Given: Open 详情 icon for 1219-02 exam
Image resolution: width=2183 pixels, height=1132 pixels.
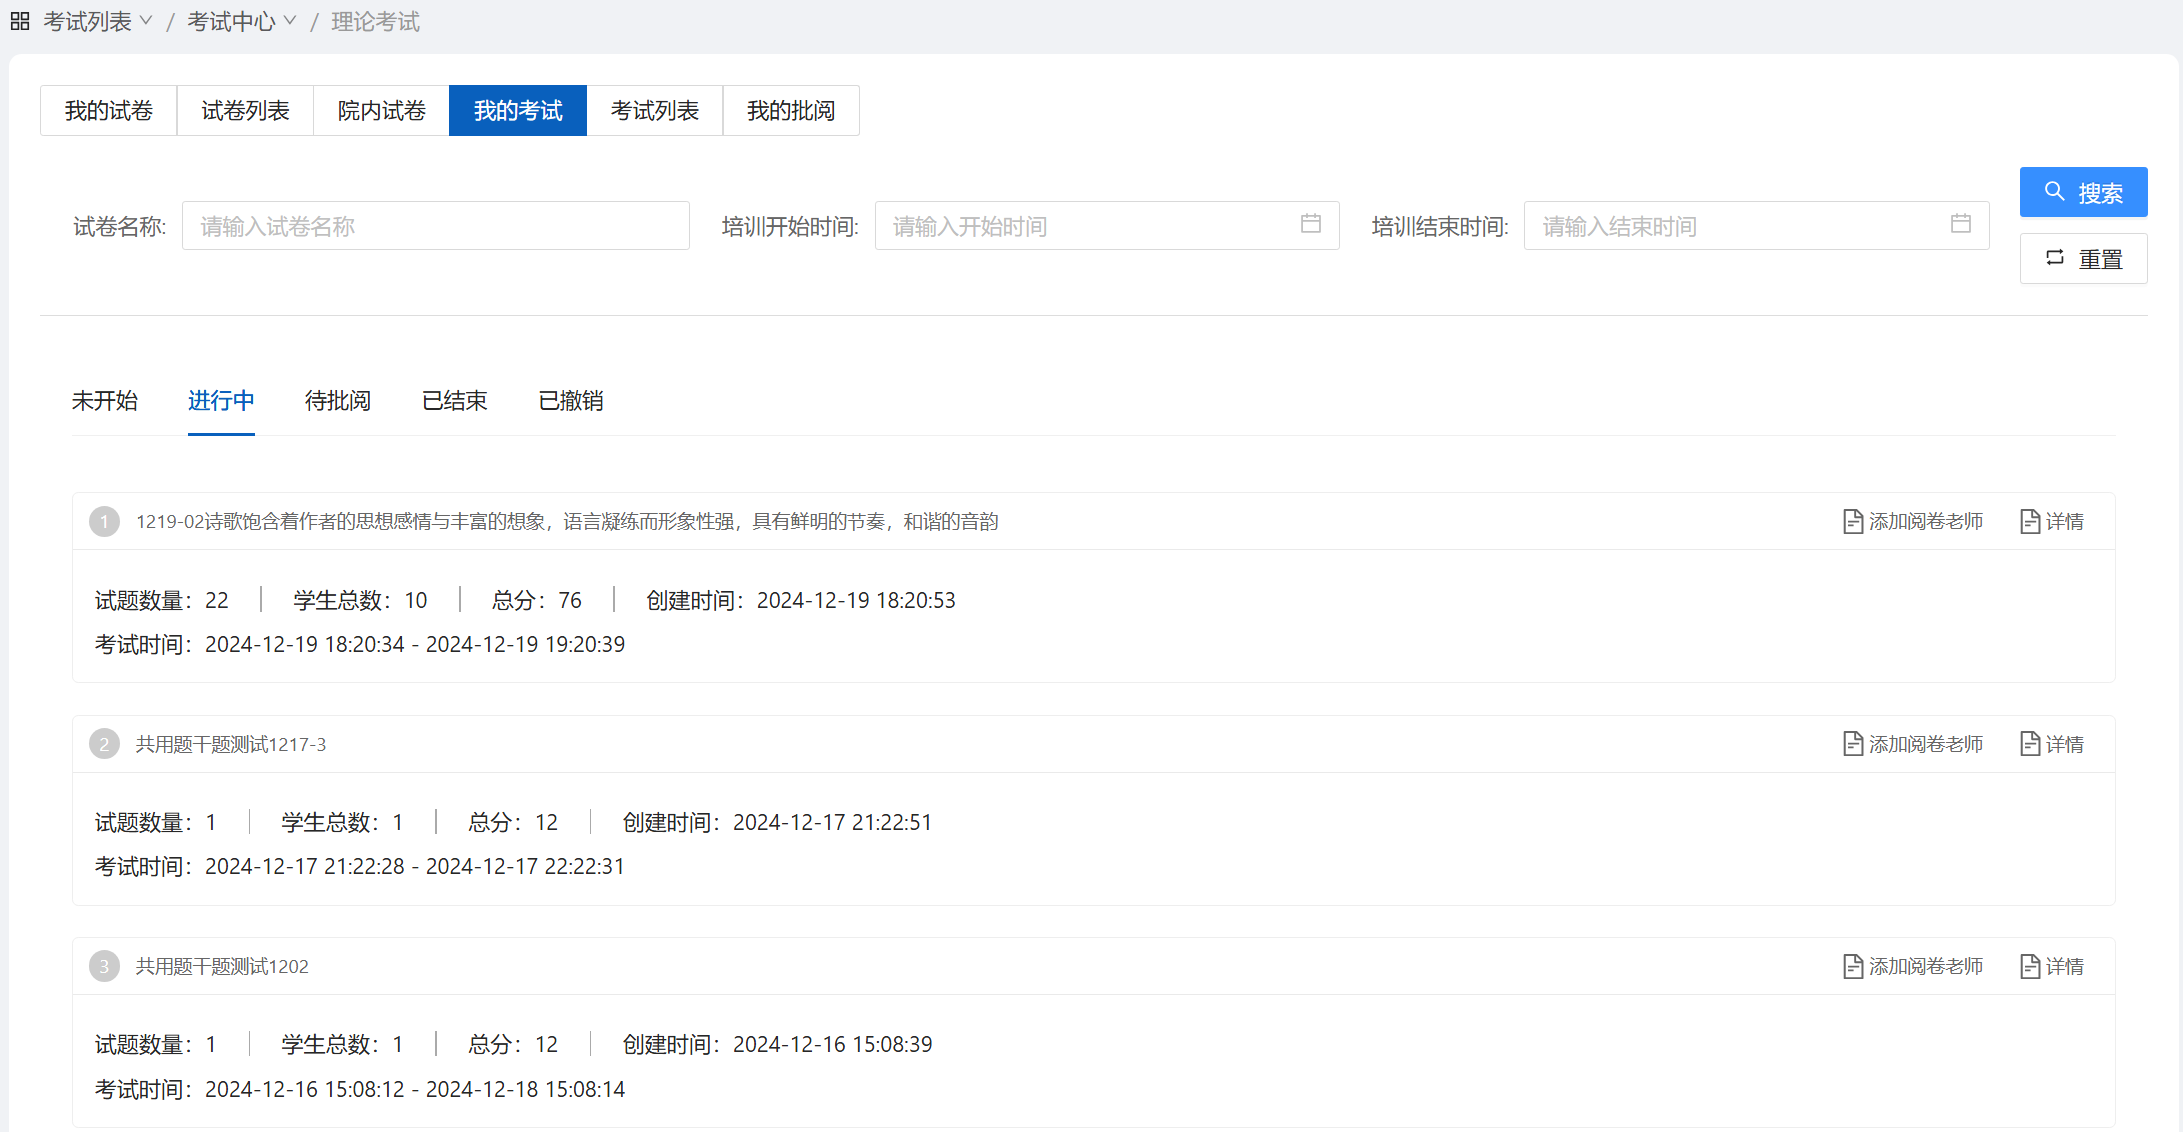Looking at the screenshot, I should [2030, 521].
